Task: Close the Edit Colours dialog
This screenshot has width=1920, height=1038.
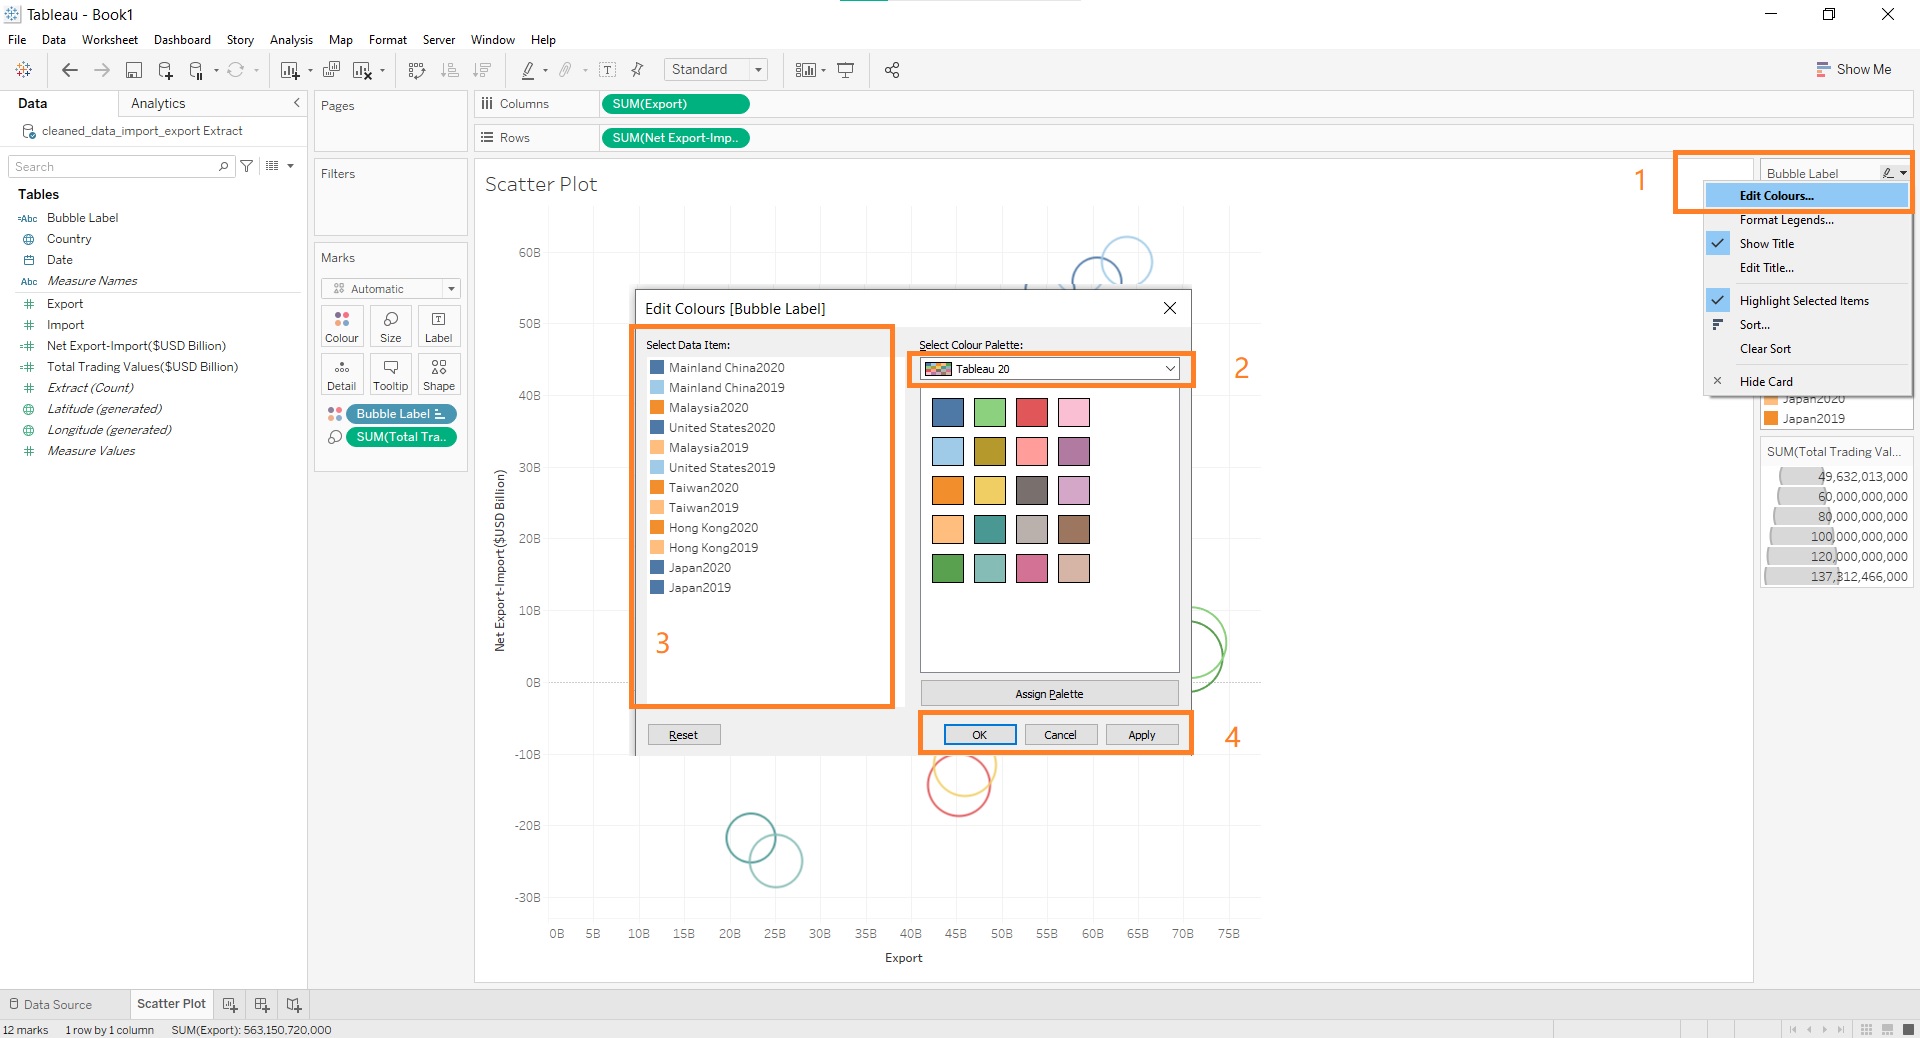Action: tap(1169, 308)
